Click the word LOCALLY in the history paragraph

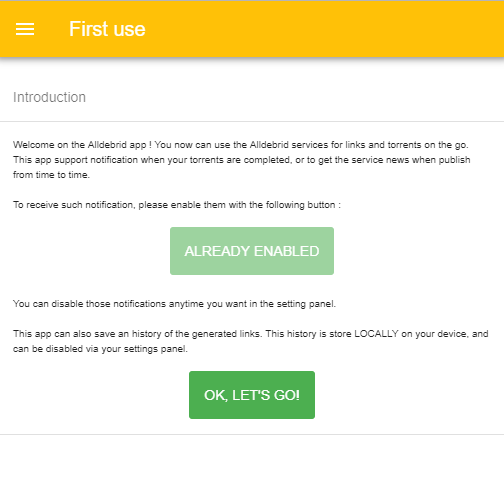[376, 334]
